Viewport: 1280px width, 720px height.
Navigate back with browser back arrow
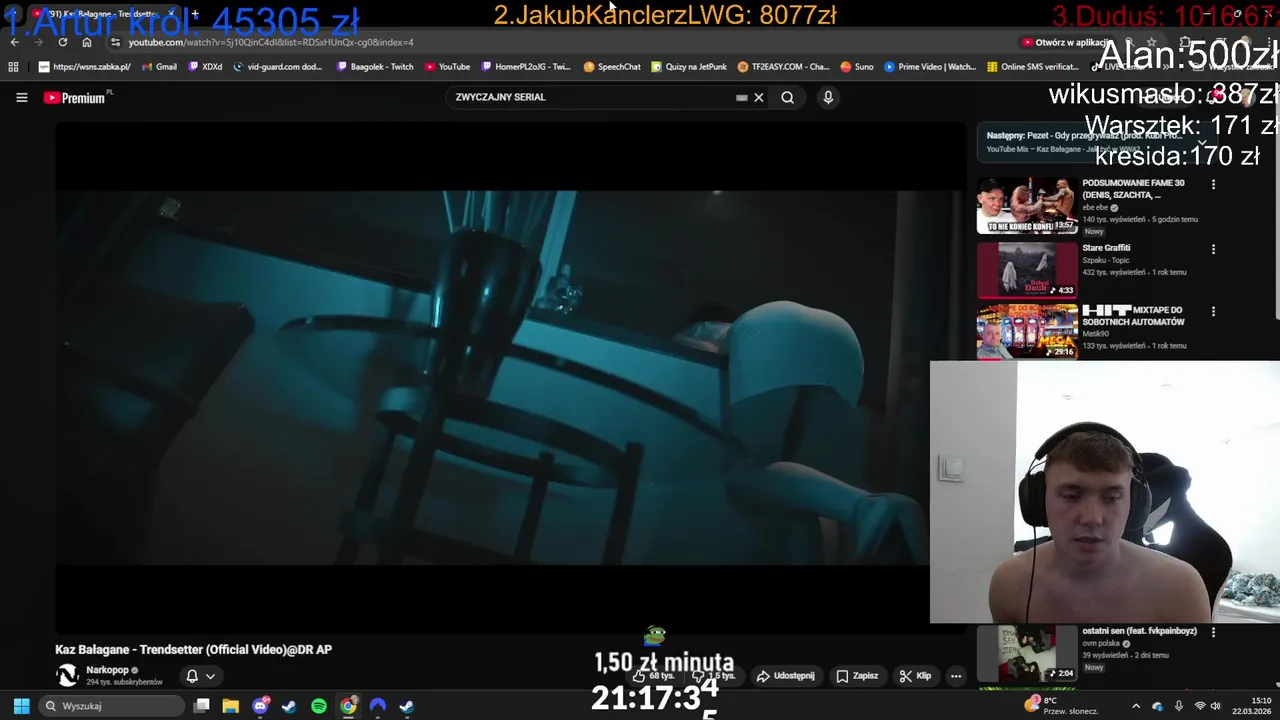coord(15,42)
